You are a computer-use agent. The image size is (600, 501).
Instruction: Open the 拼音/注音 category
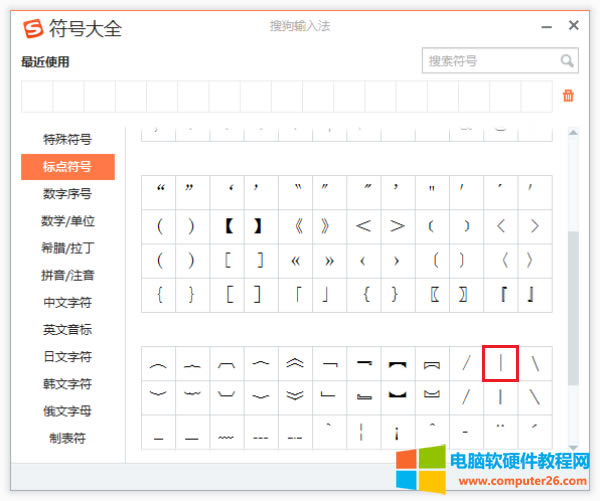67,275
